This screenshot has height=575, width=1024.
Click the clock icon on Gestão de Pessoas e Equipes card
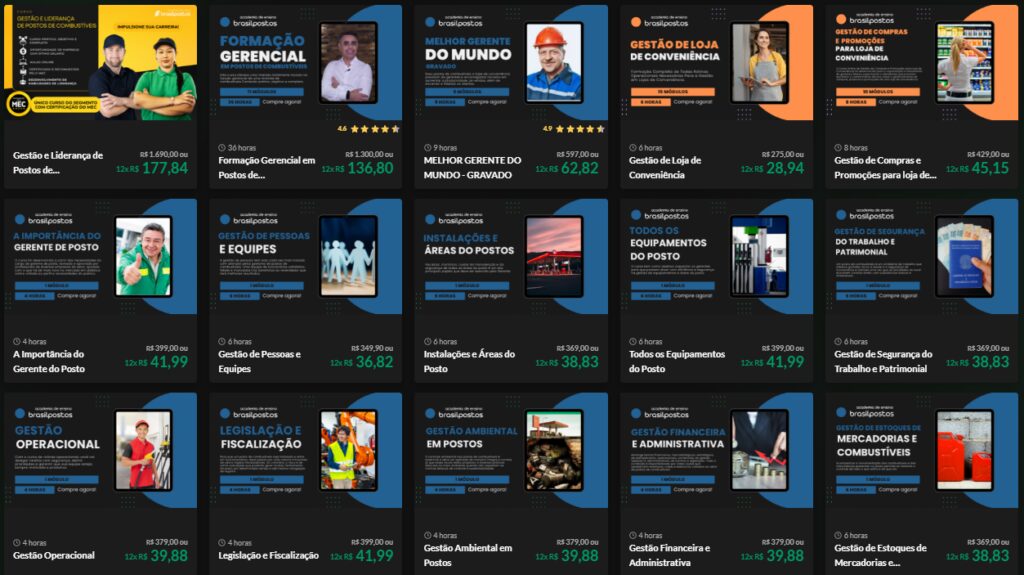(x=222, y=341)
